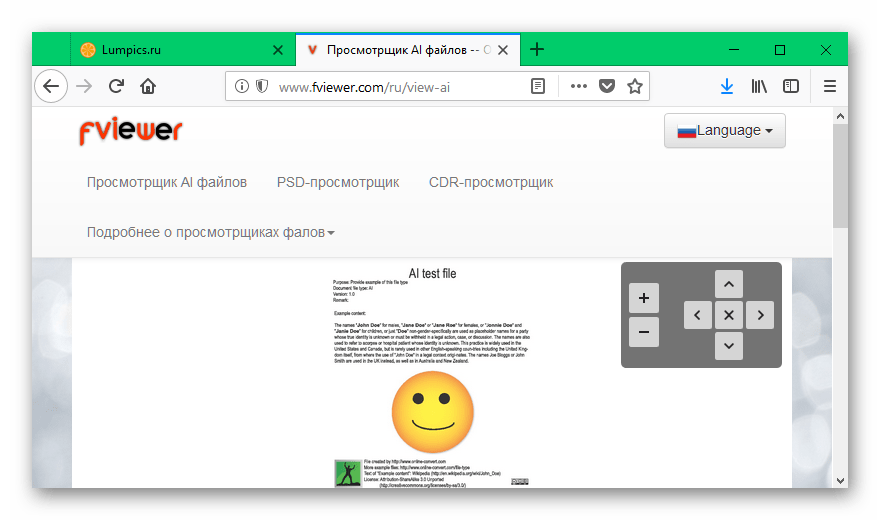Click the Creative Commons badge in the preview
This screenshot has height=520, width=880.
click(520, 481)
